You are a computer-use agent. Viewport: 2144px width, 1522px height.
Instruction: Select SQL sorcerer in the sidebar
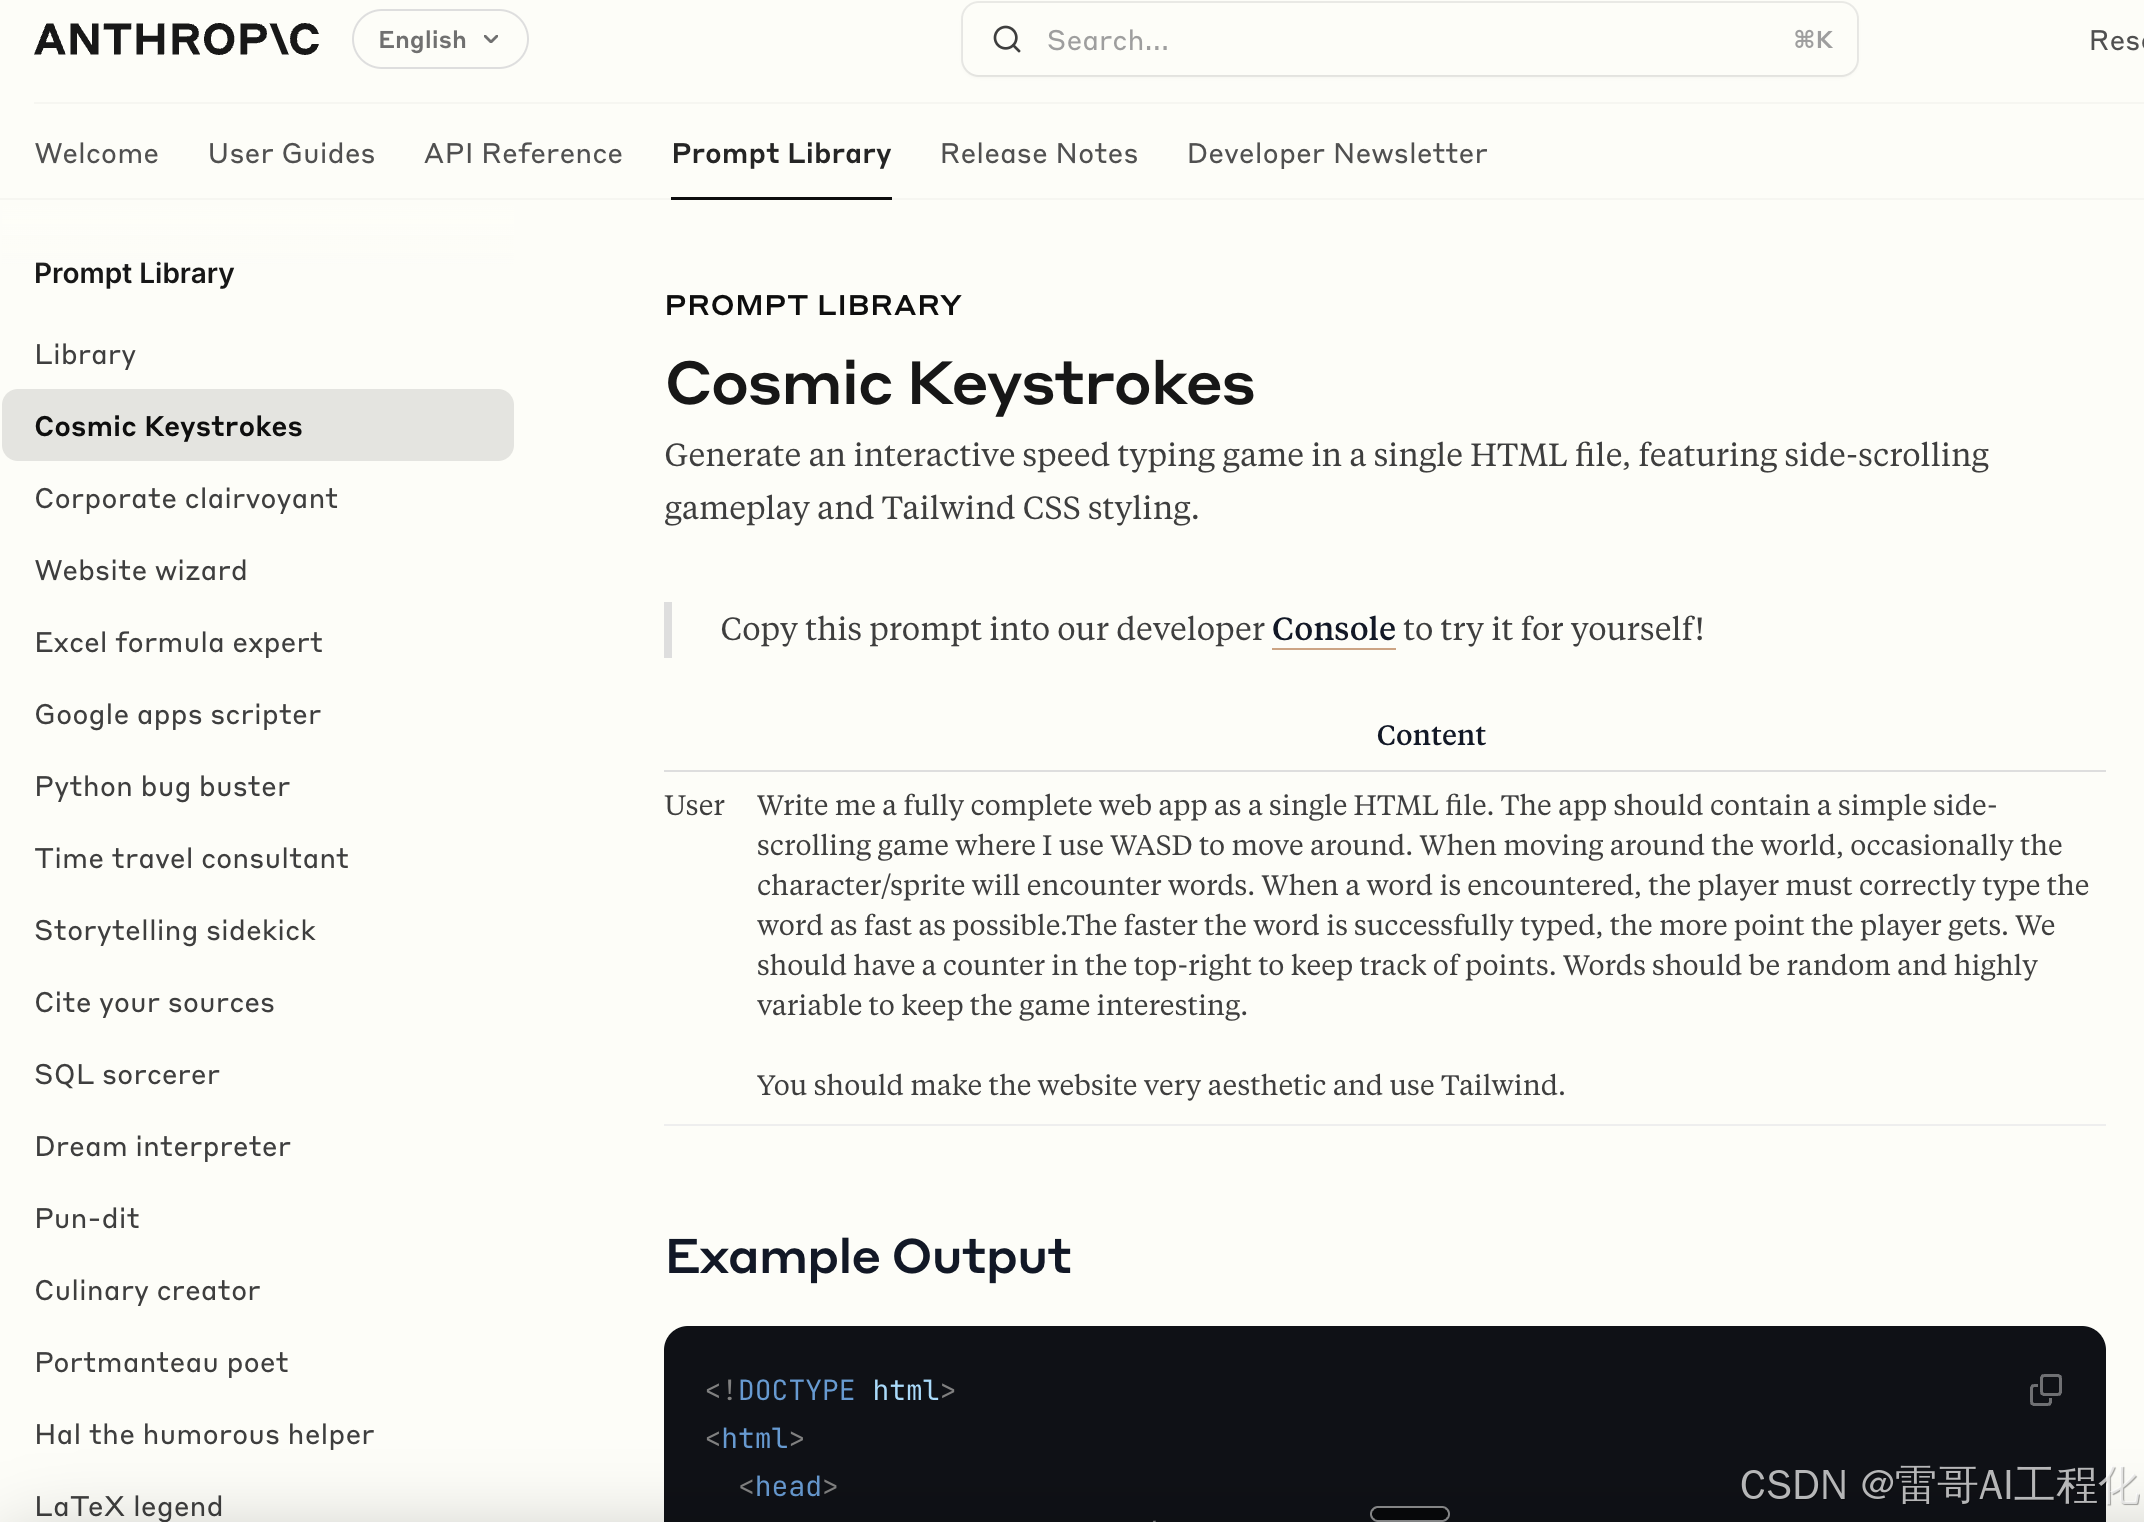point(127,1075)
